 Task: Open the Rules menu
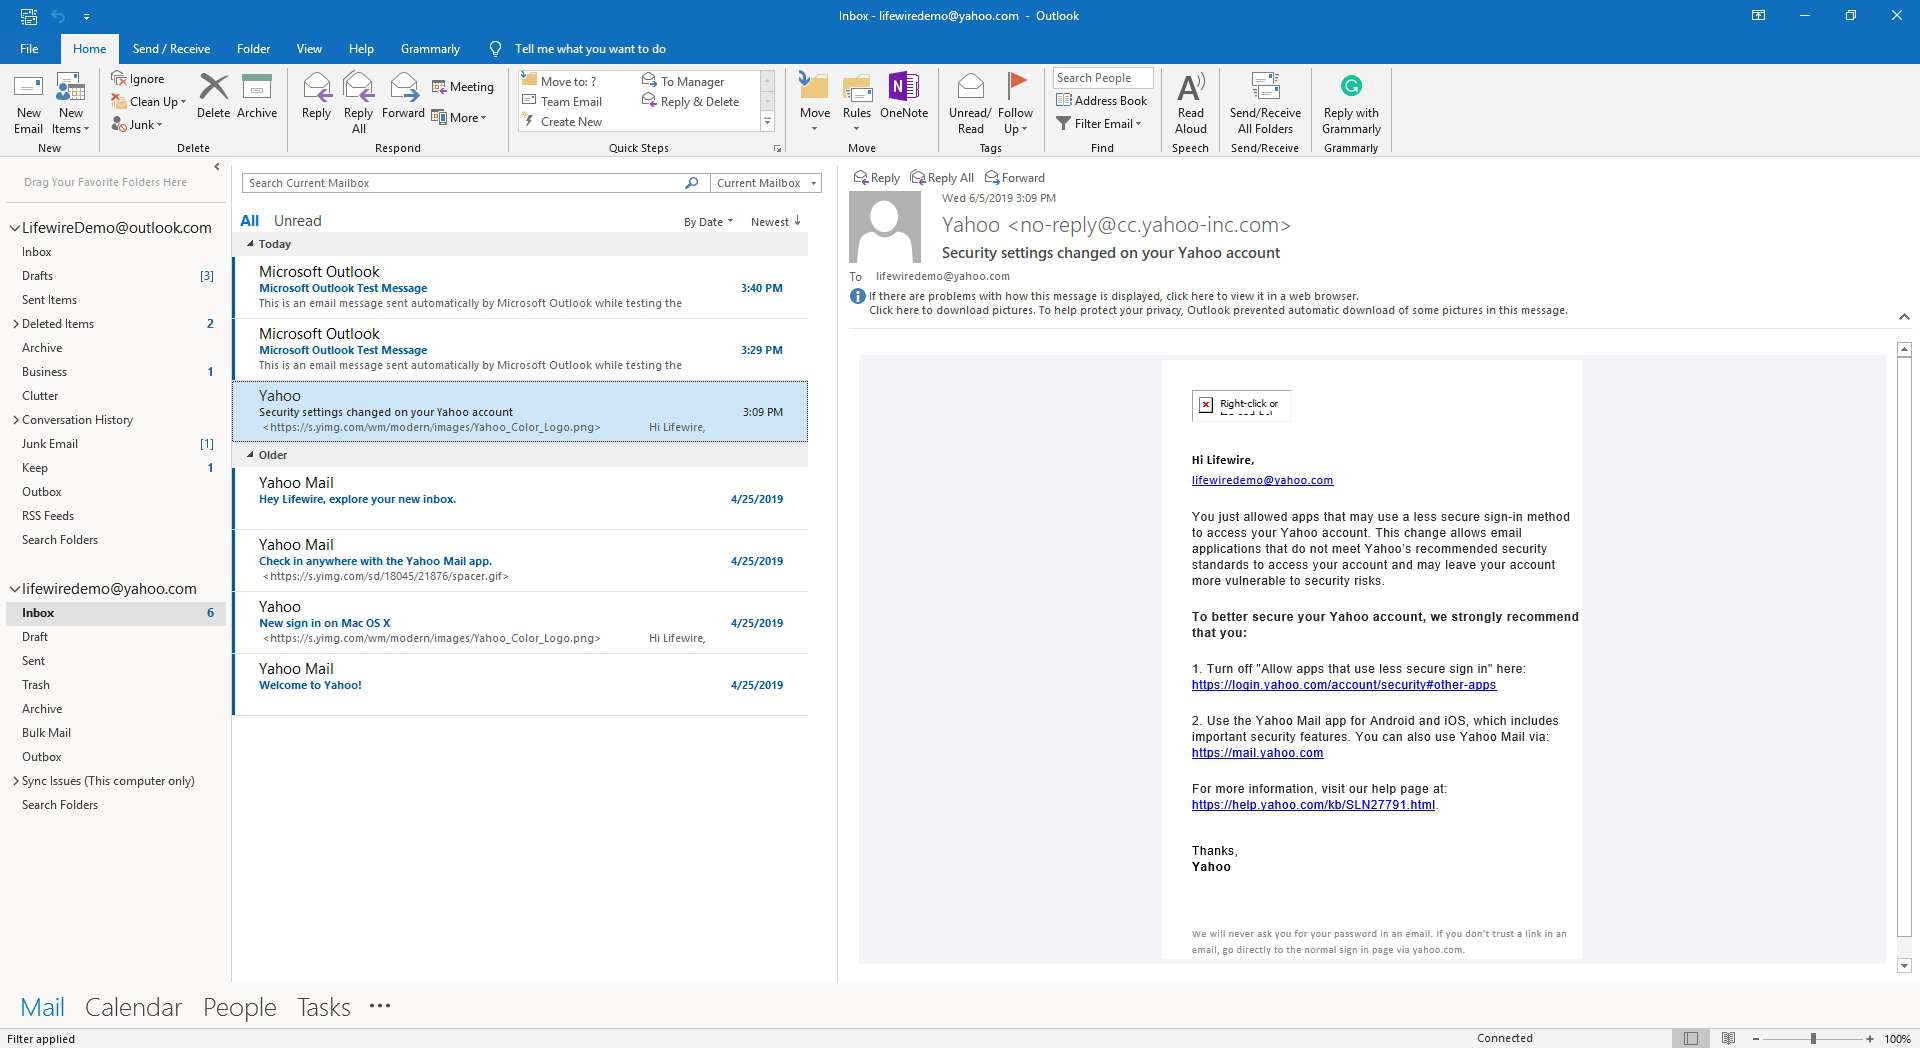tap(857, 103)
